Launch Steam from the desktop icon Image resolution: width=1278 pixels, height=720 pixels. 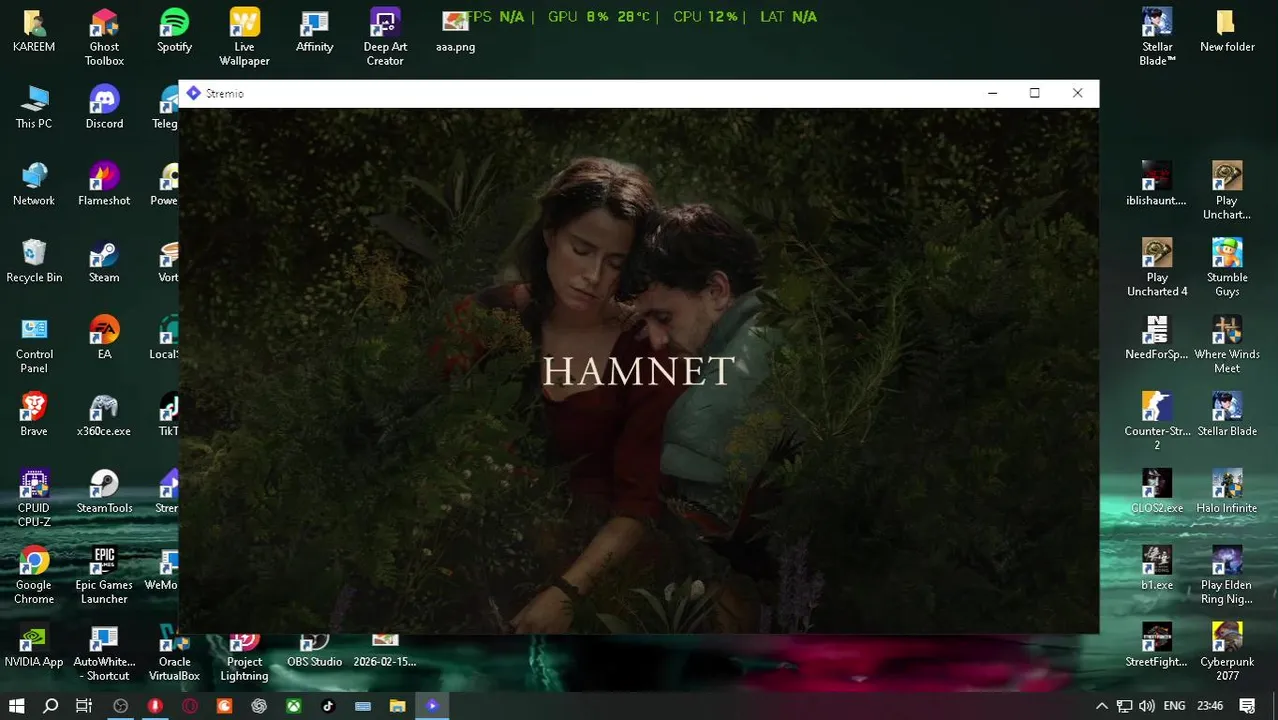point(104,262)
